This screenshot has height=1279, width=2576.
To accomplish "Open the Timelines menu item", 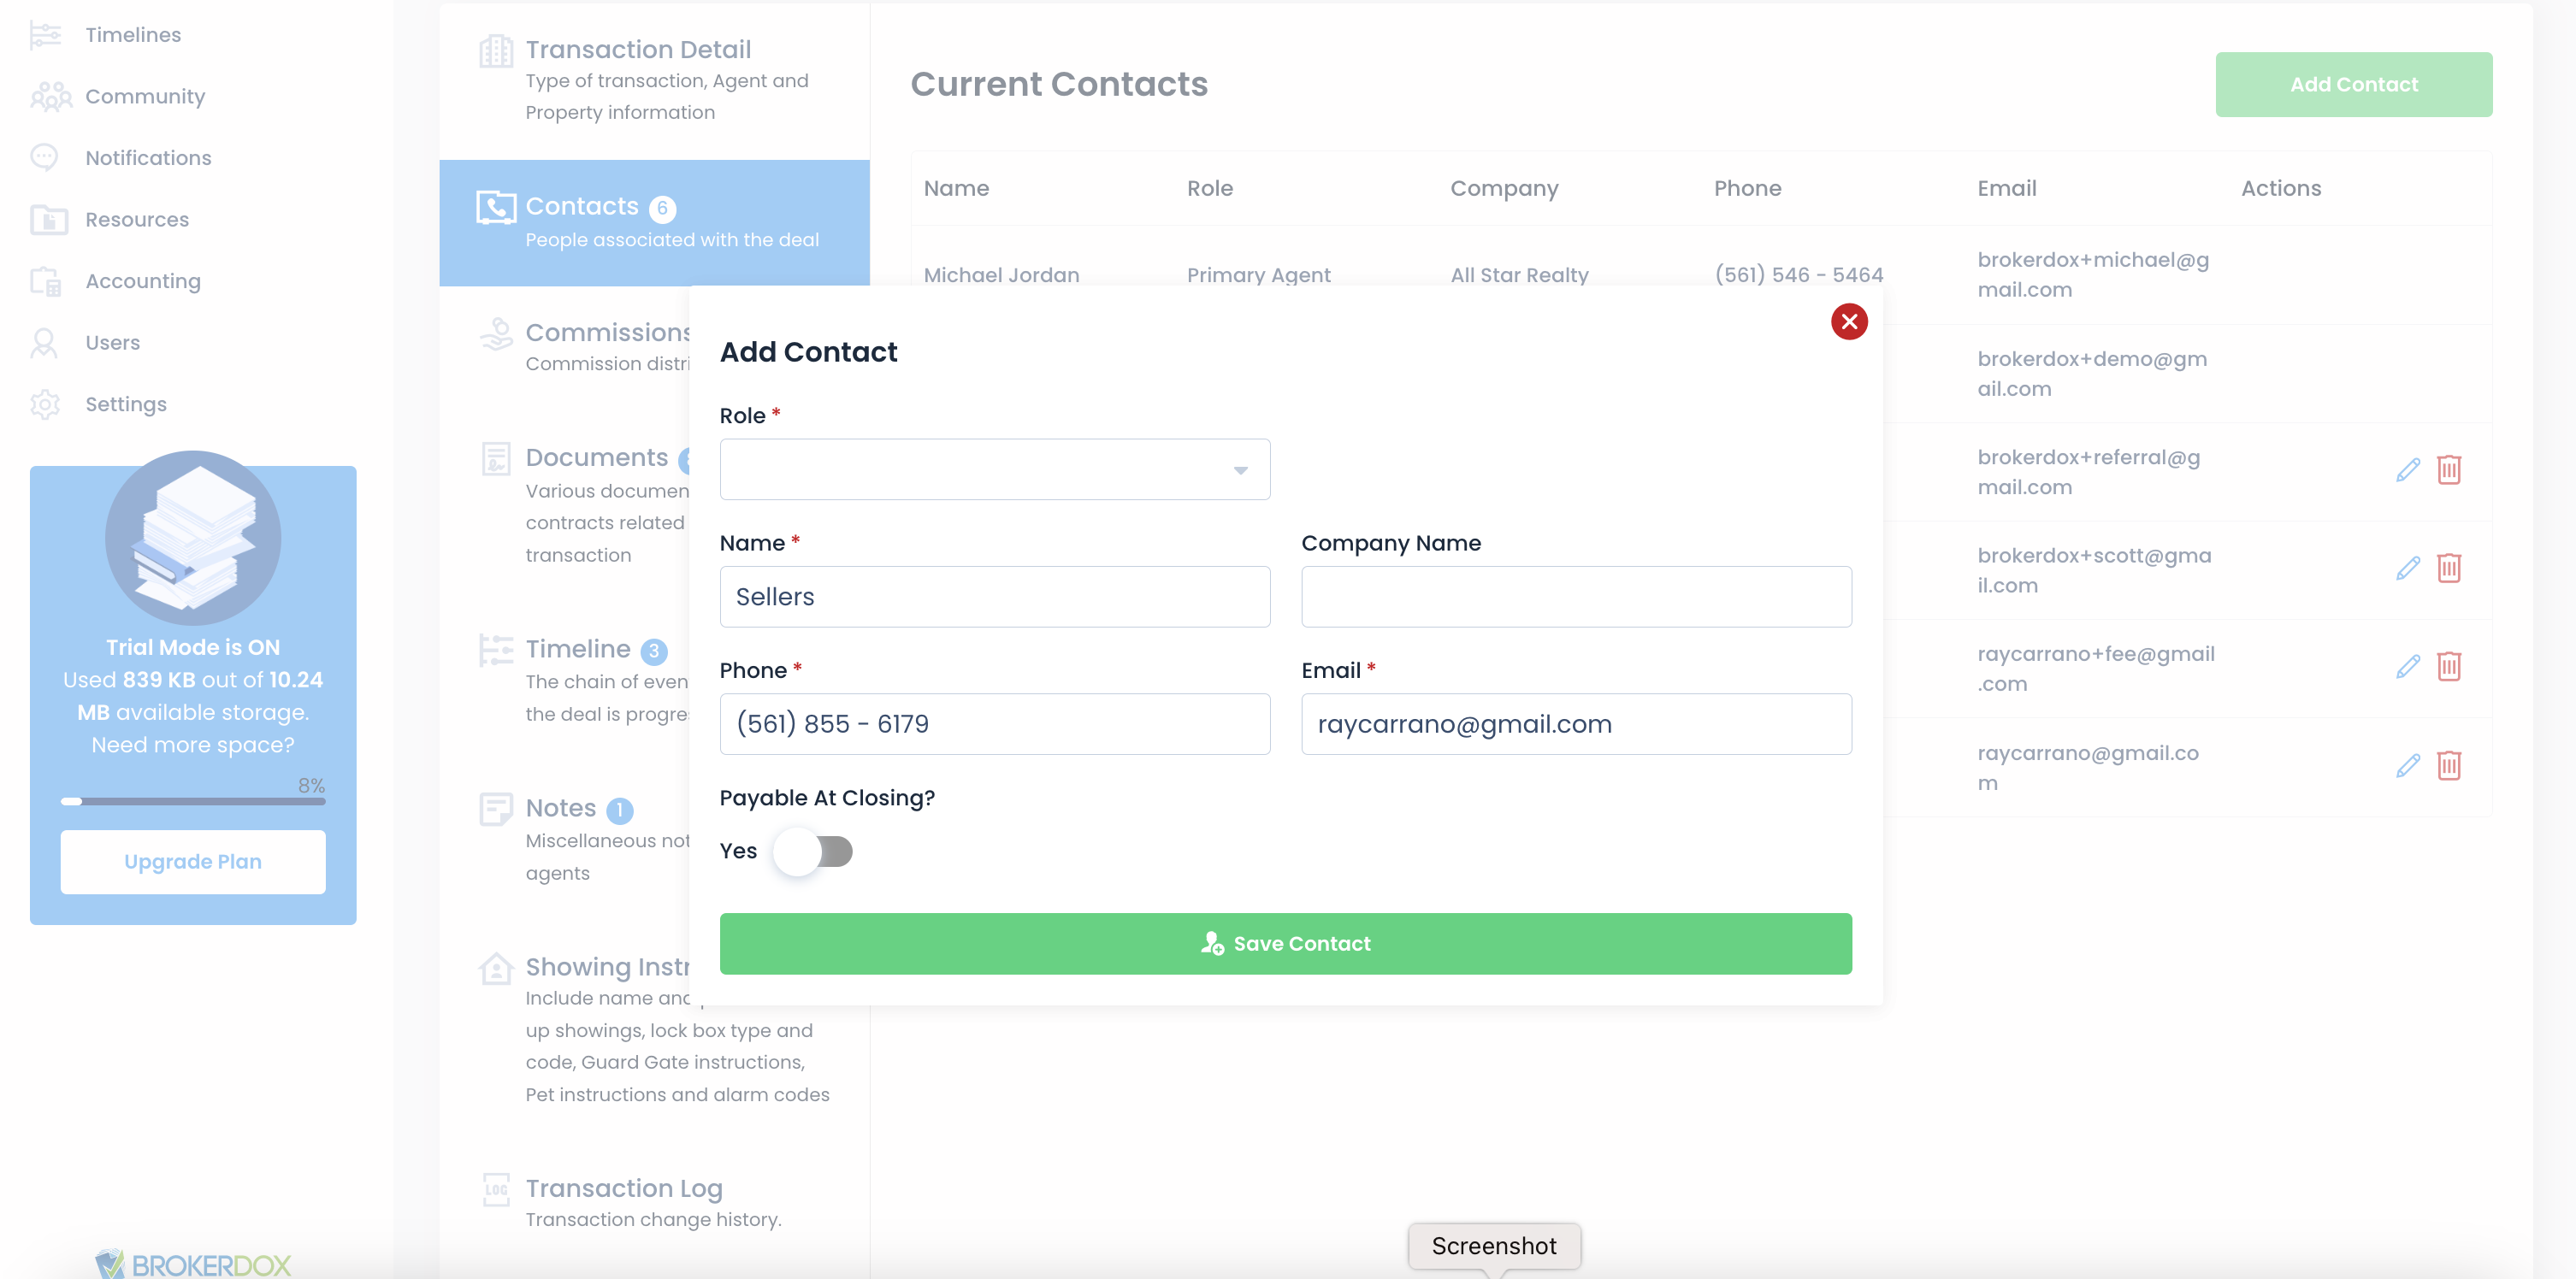I will (133, 35).
